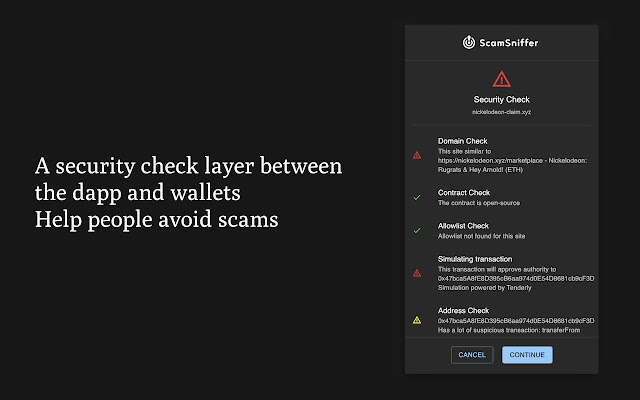Click 'Allowlist not found for this site'

pyautogui.click(x=481, y=236)
